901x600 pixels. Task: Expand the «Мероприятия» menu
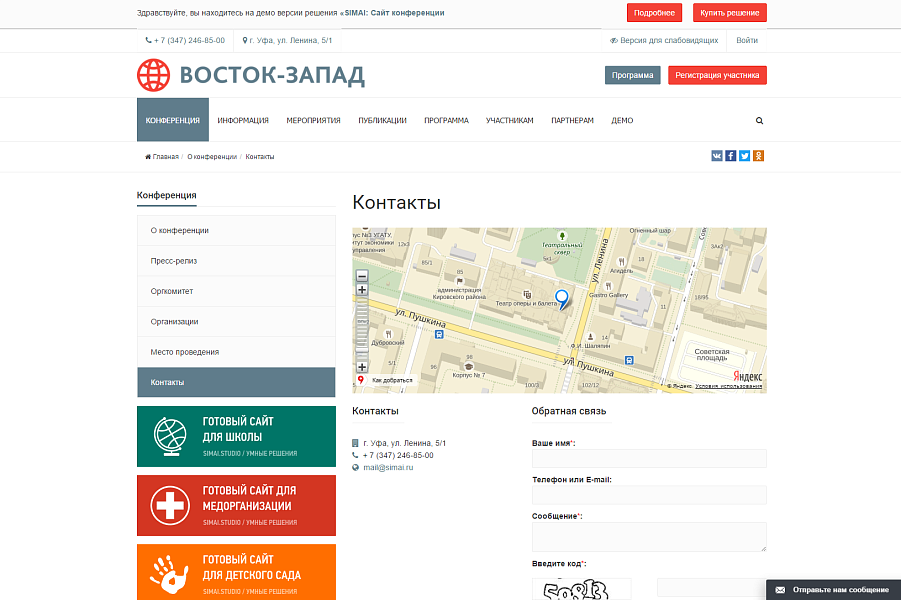click(315, 119)
